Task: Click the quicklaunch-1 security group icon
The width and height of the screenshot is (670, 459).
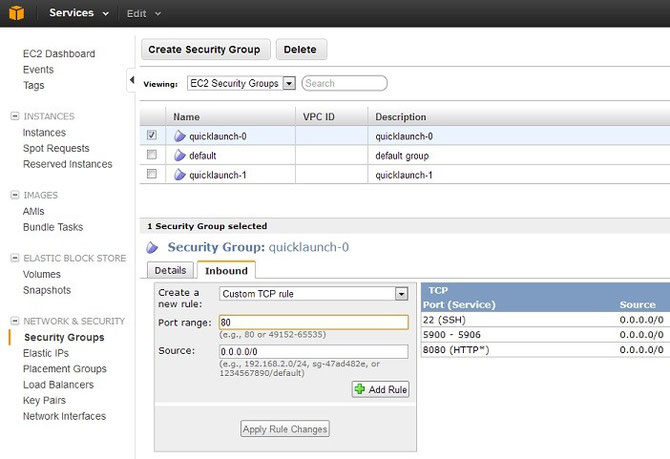Action: 180,175
